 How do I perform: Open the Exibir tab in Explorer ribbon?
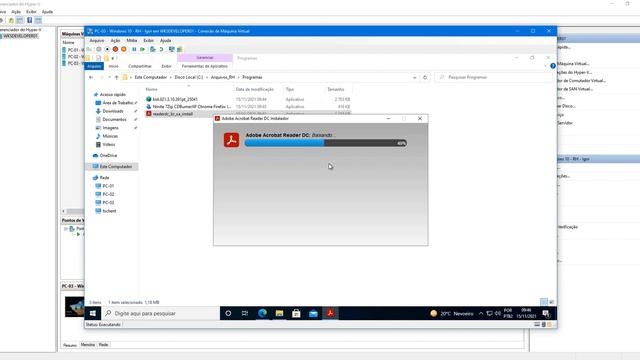click(167, 66)
